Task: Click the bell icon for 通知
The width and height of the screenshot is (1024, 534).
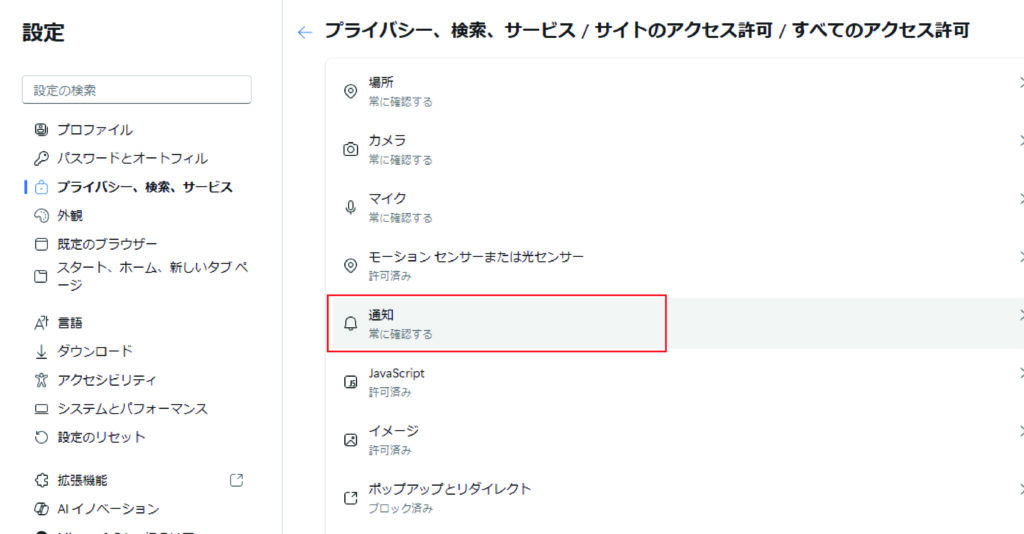Action: pos(351,323)
